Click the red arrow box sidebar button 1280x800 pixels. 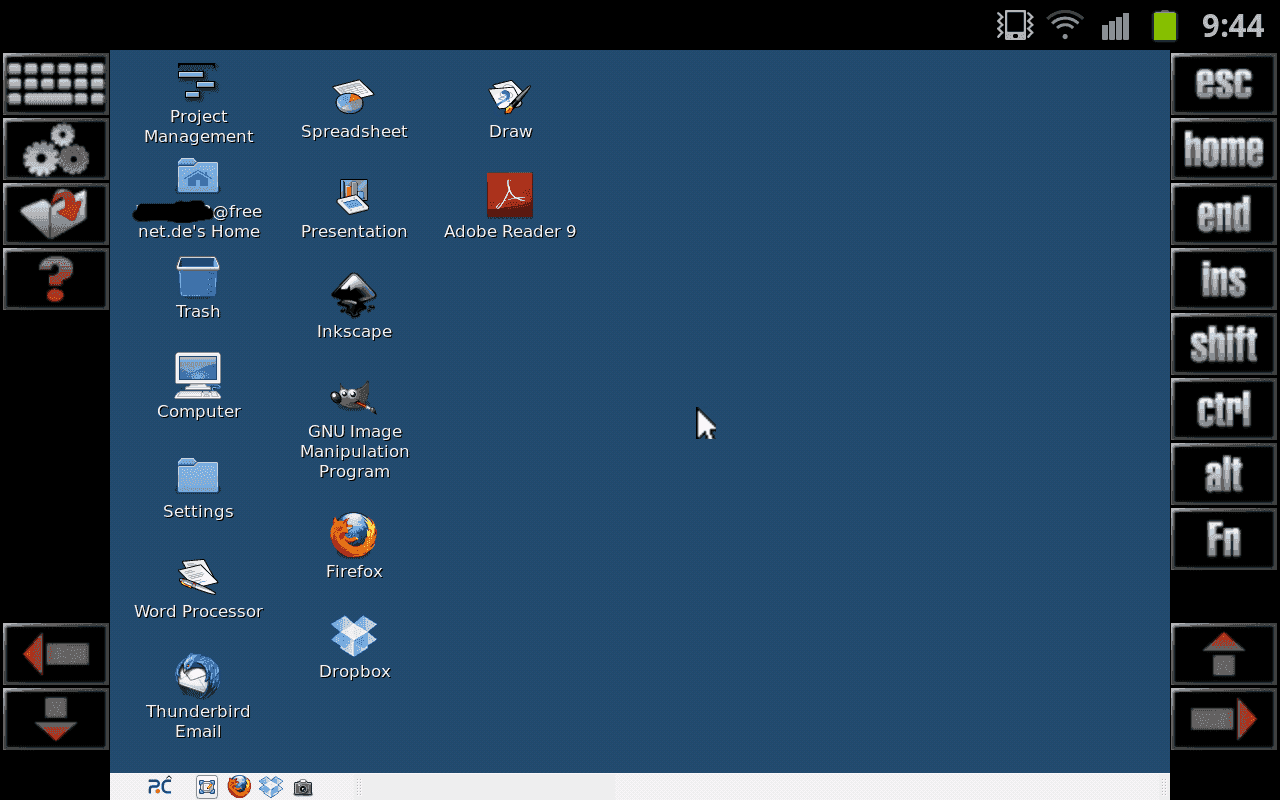56,214
